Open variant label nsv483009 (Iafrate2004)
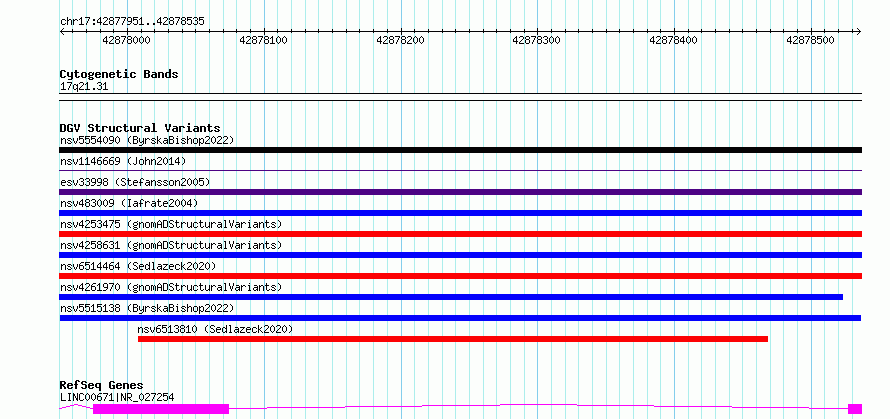 129,203
